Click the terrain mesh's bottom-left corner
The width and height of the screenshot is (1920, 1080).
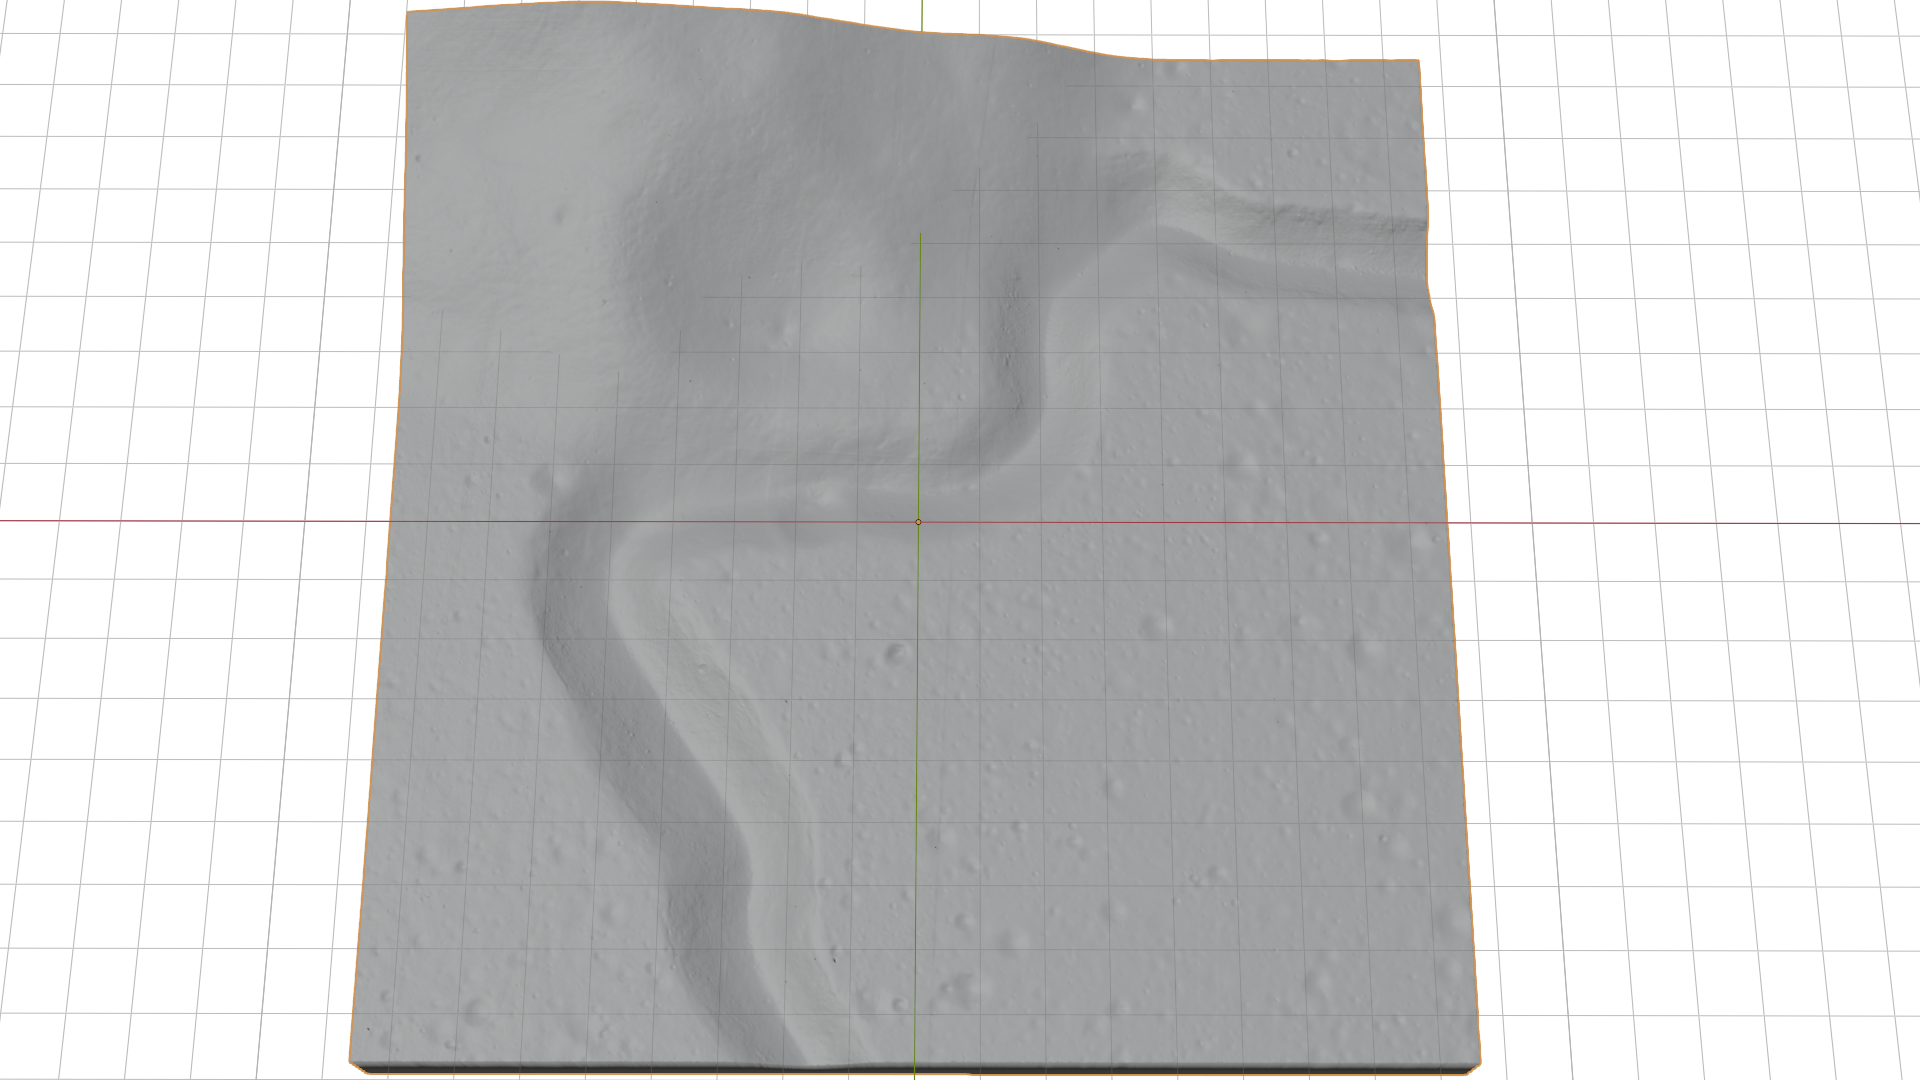point(351,1060)
